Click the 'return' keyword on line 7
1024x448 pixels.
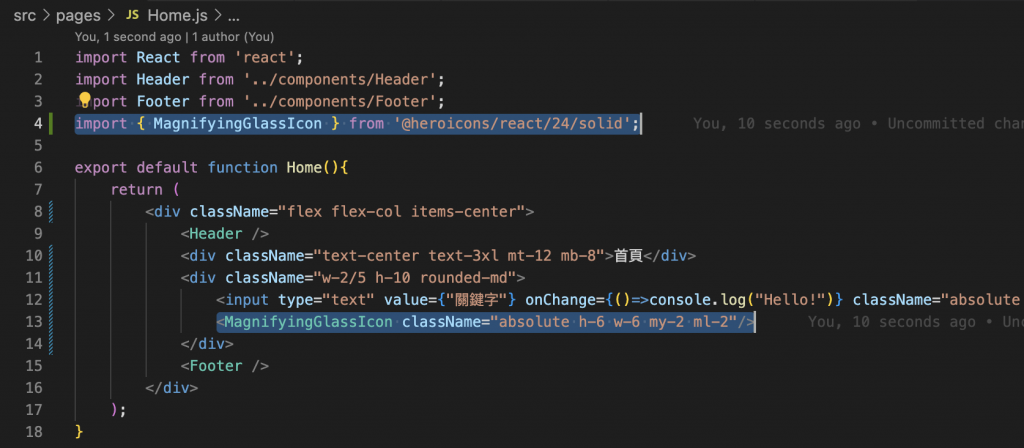[136, 189]
